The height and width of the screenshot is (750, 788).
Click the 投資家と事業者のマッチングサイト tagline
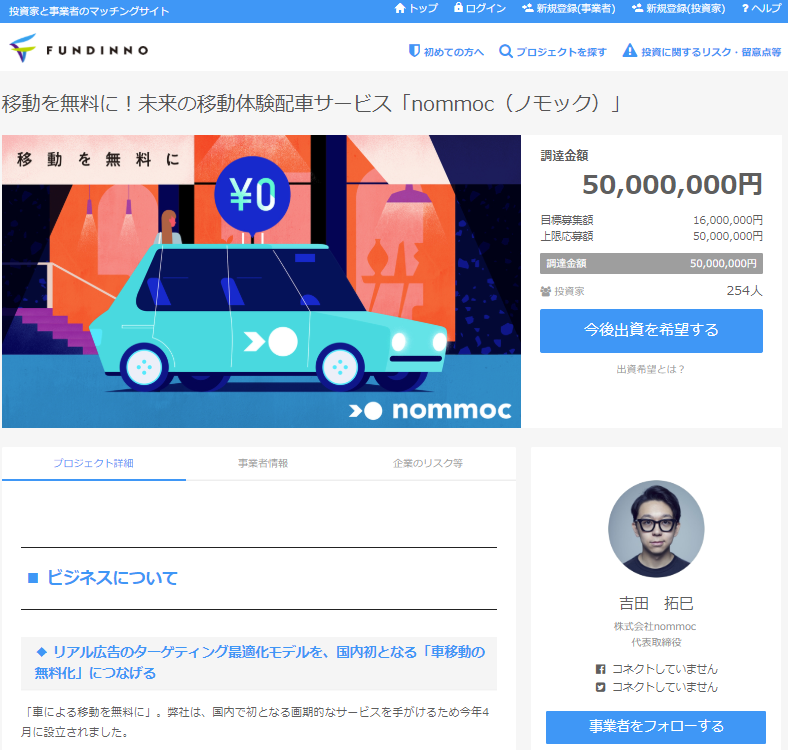[x=89, y=11]
